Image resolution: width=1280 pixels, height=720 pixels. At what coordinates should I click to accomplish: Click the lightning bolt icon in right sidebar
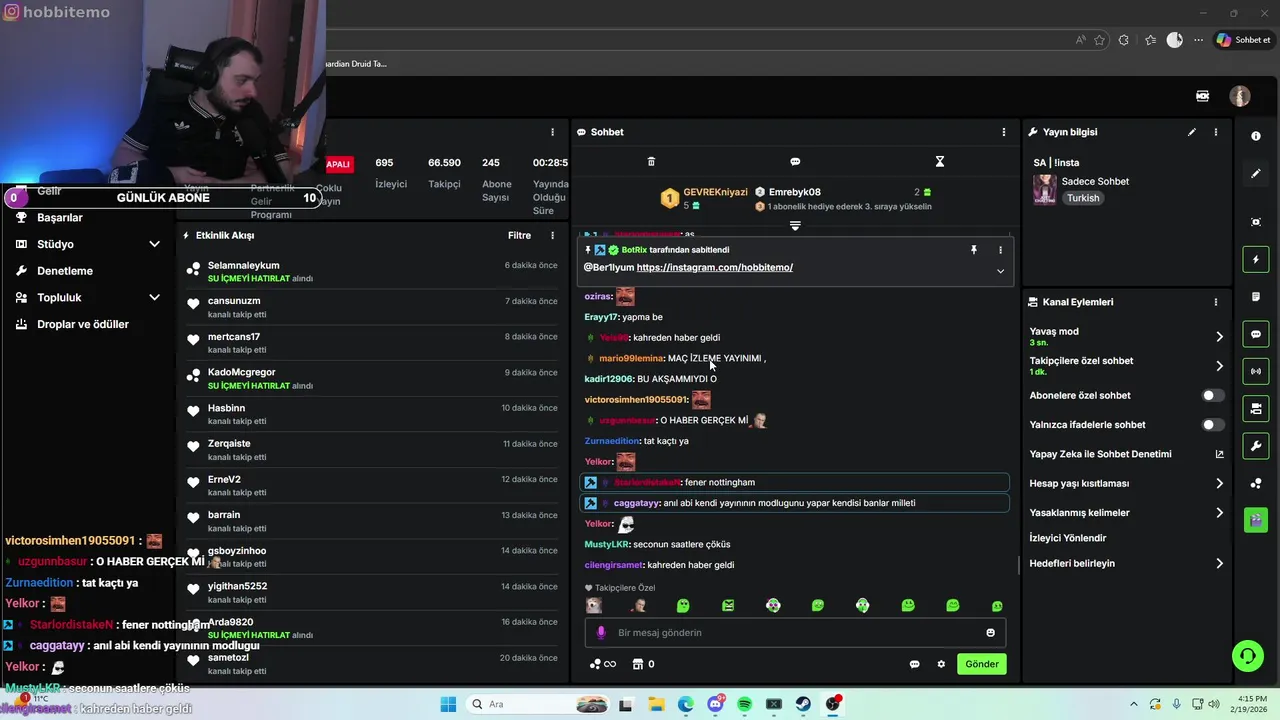click(x=1256, y=260)
